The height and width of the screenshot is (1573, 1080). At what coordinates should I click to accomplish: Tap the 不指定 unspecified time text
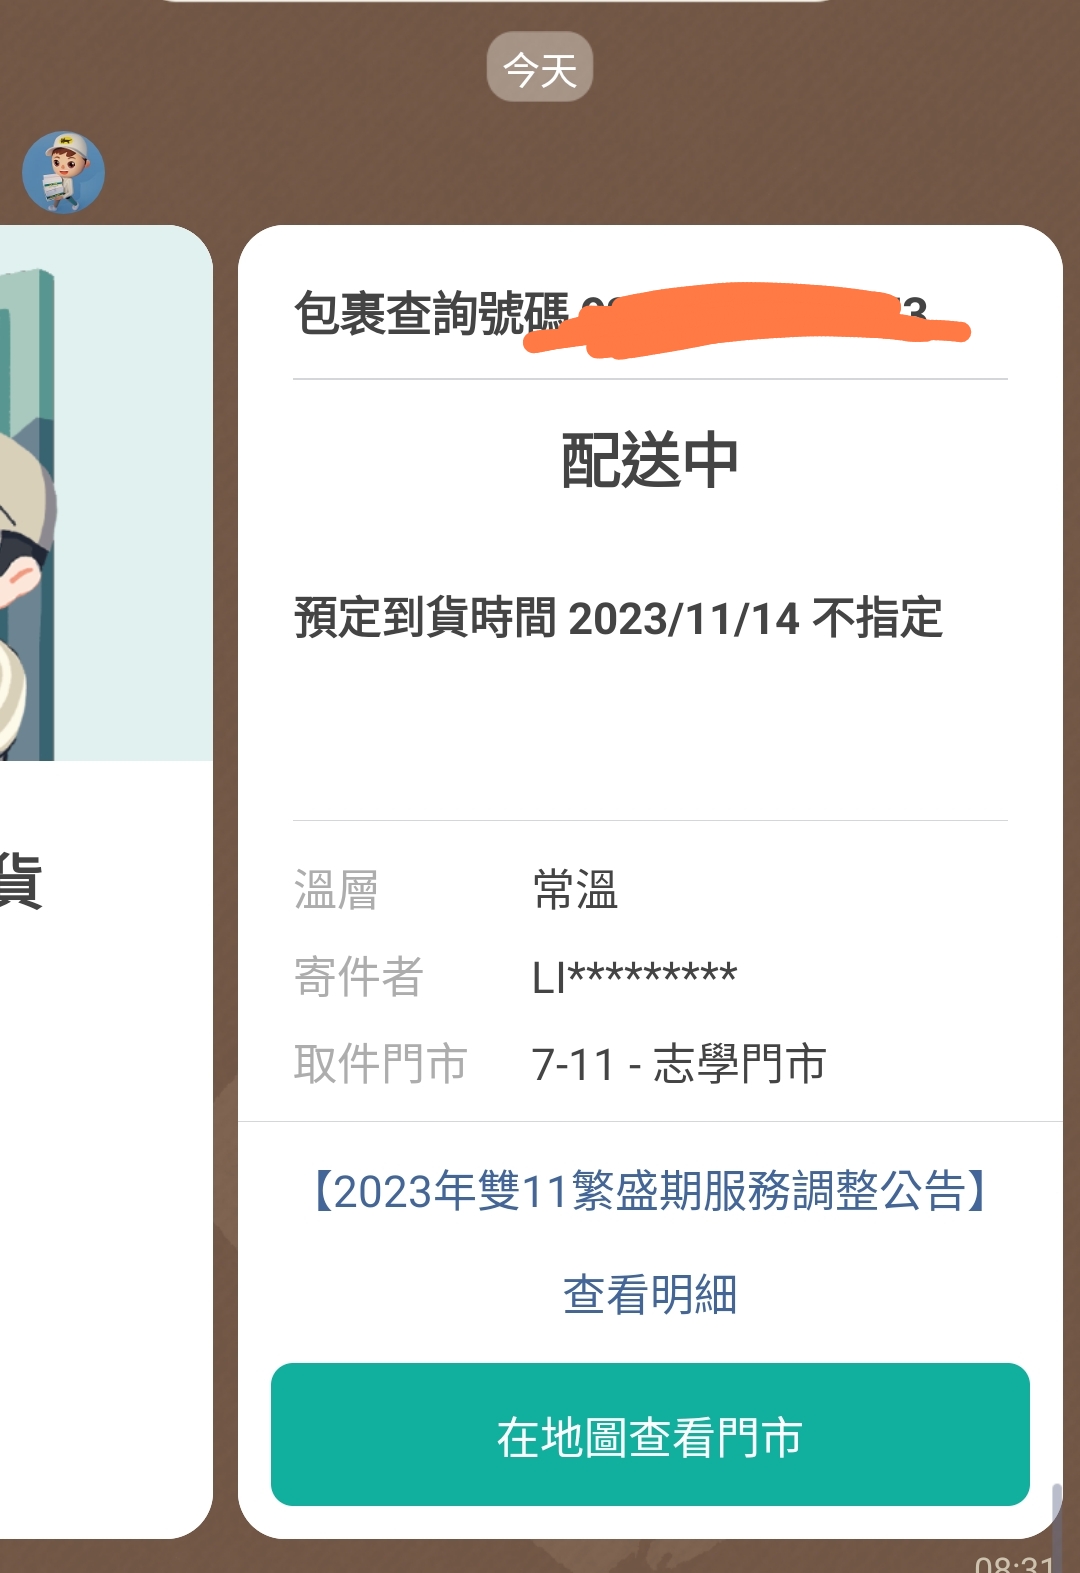(877, 617)
